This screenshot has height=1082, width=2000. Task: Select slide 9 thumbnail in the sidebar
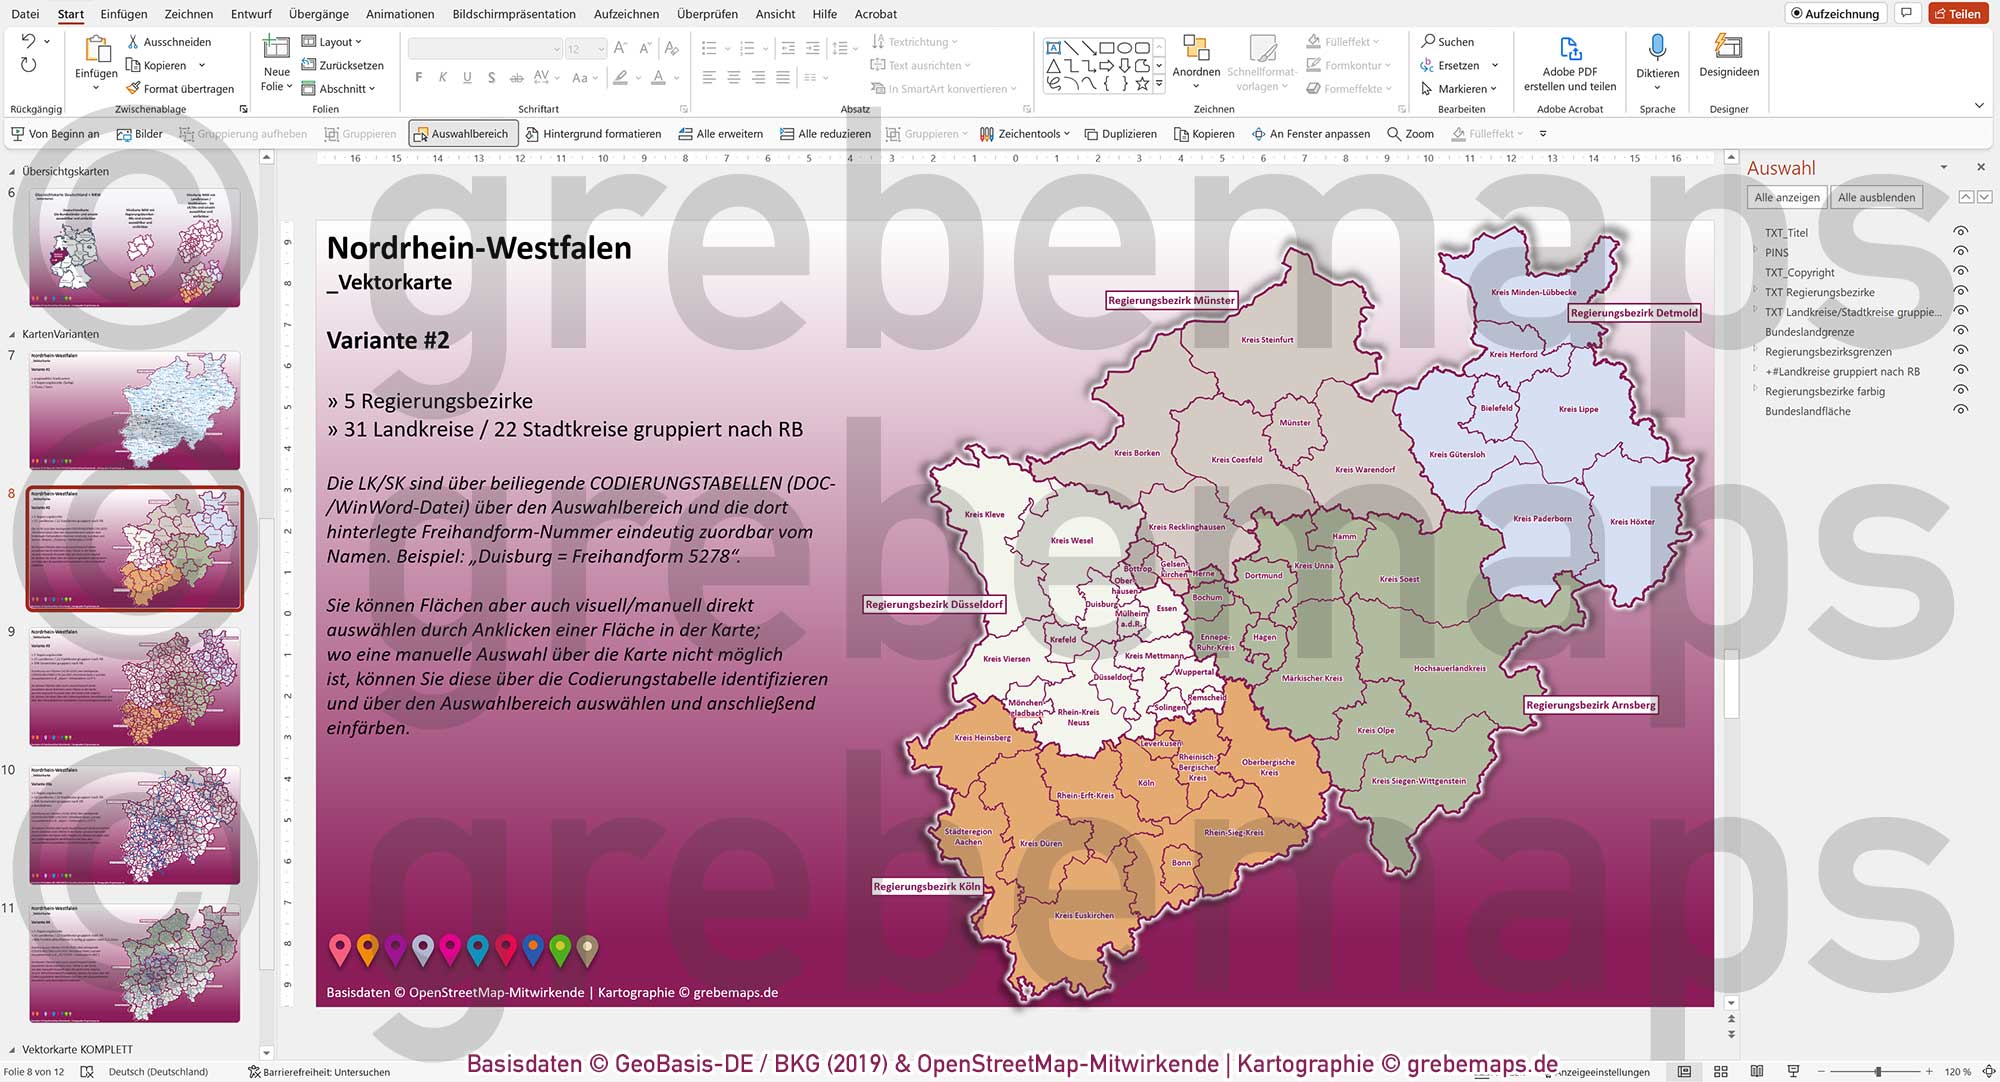click(135, 687)
